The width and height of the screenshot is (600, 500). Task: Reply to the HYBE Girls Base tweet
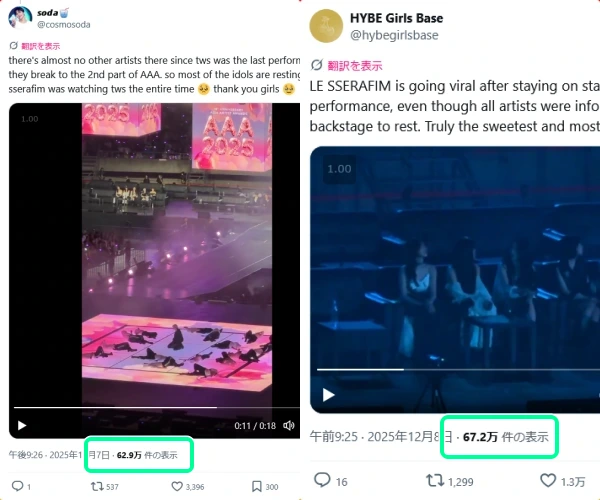[x=323, y=481]
